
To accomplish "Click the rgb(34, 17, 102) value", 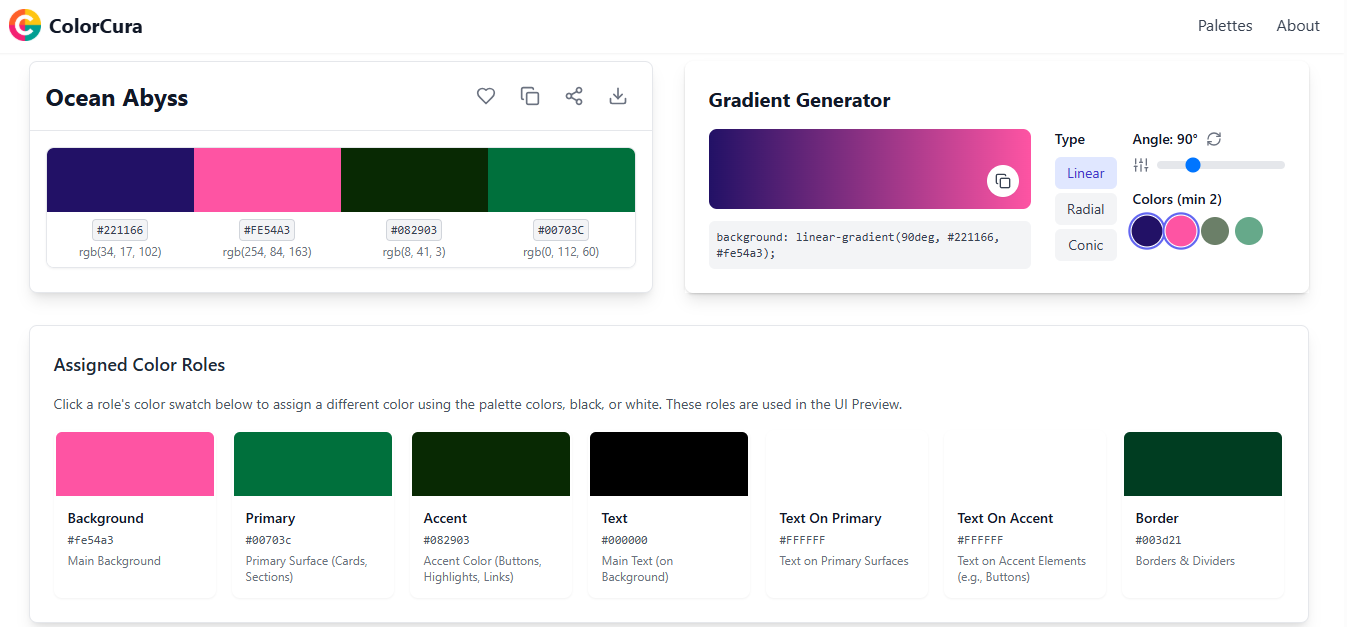I will point(120,252).
